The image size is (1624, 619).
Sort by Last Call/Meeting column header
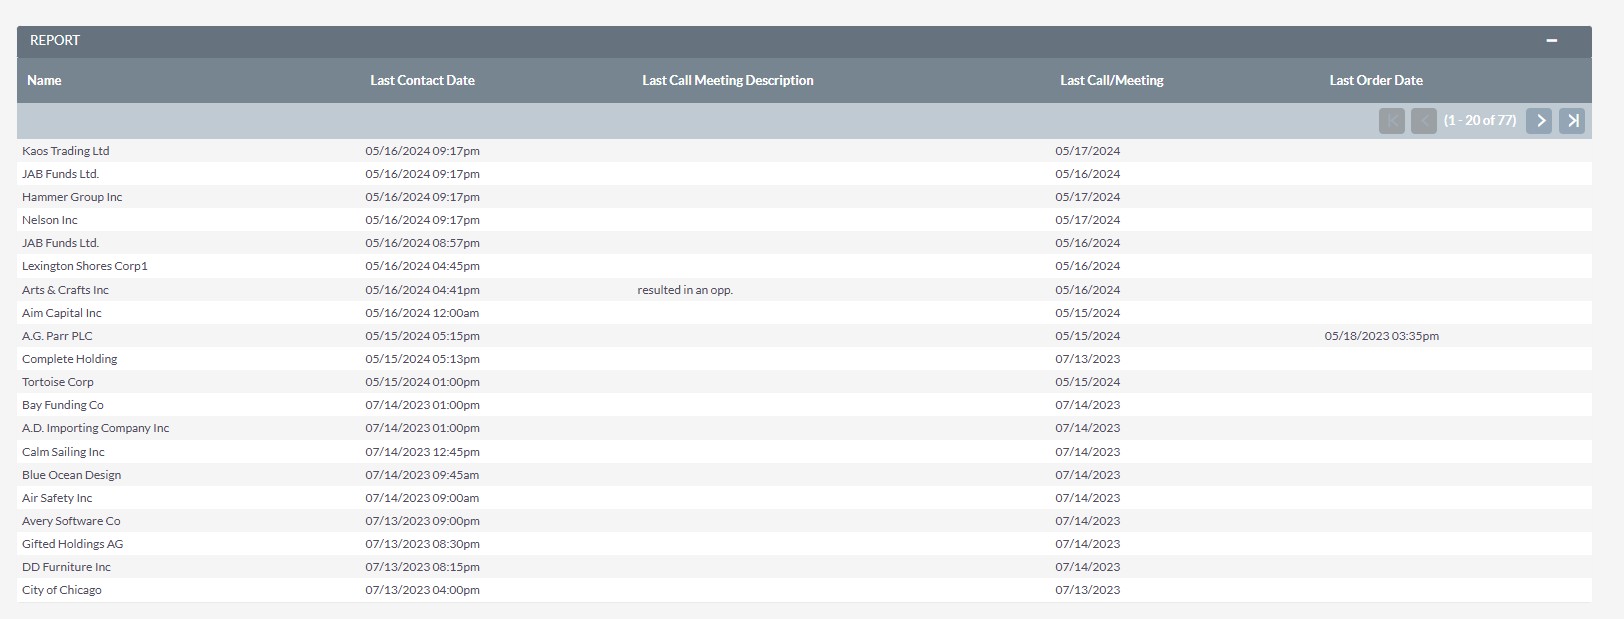point(1112,80)
